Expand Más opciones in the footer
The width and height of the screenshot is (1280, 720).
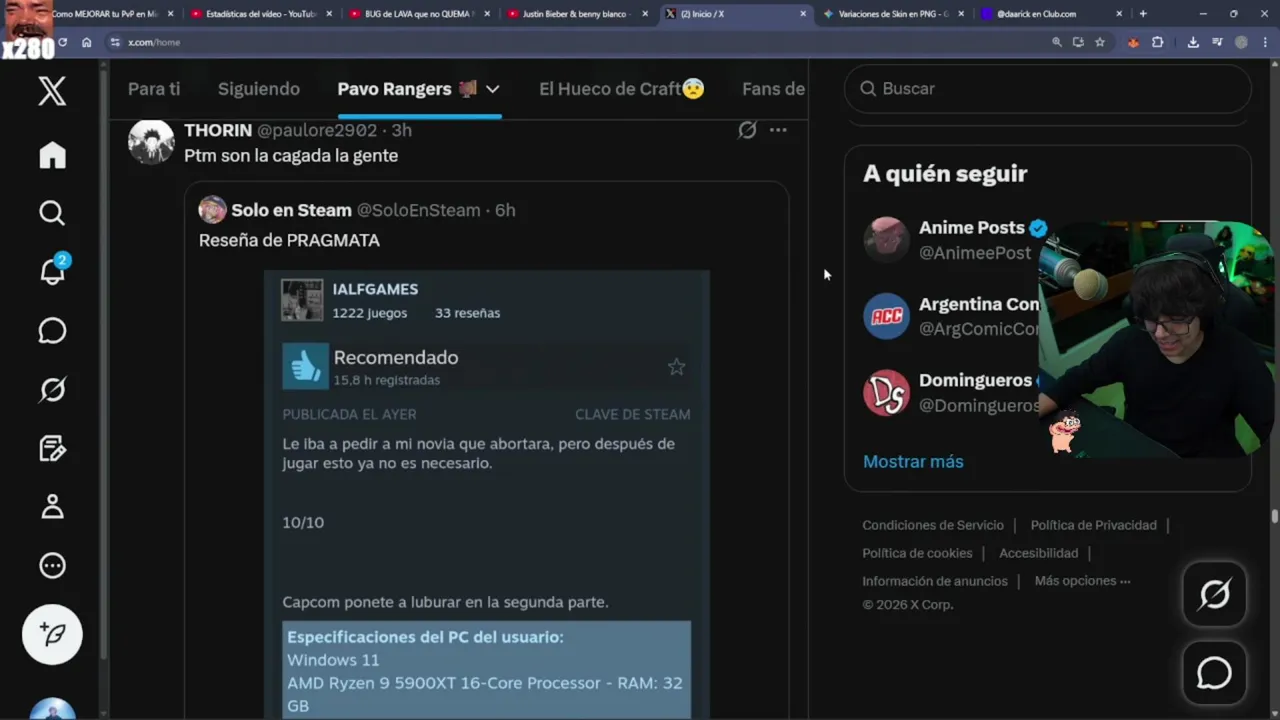[1082, 581]
